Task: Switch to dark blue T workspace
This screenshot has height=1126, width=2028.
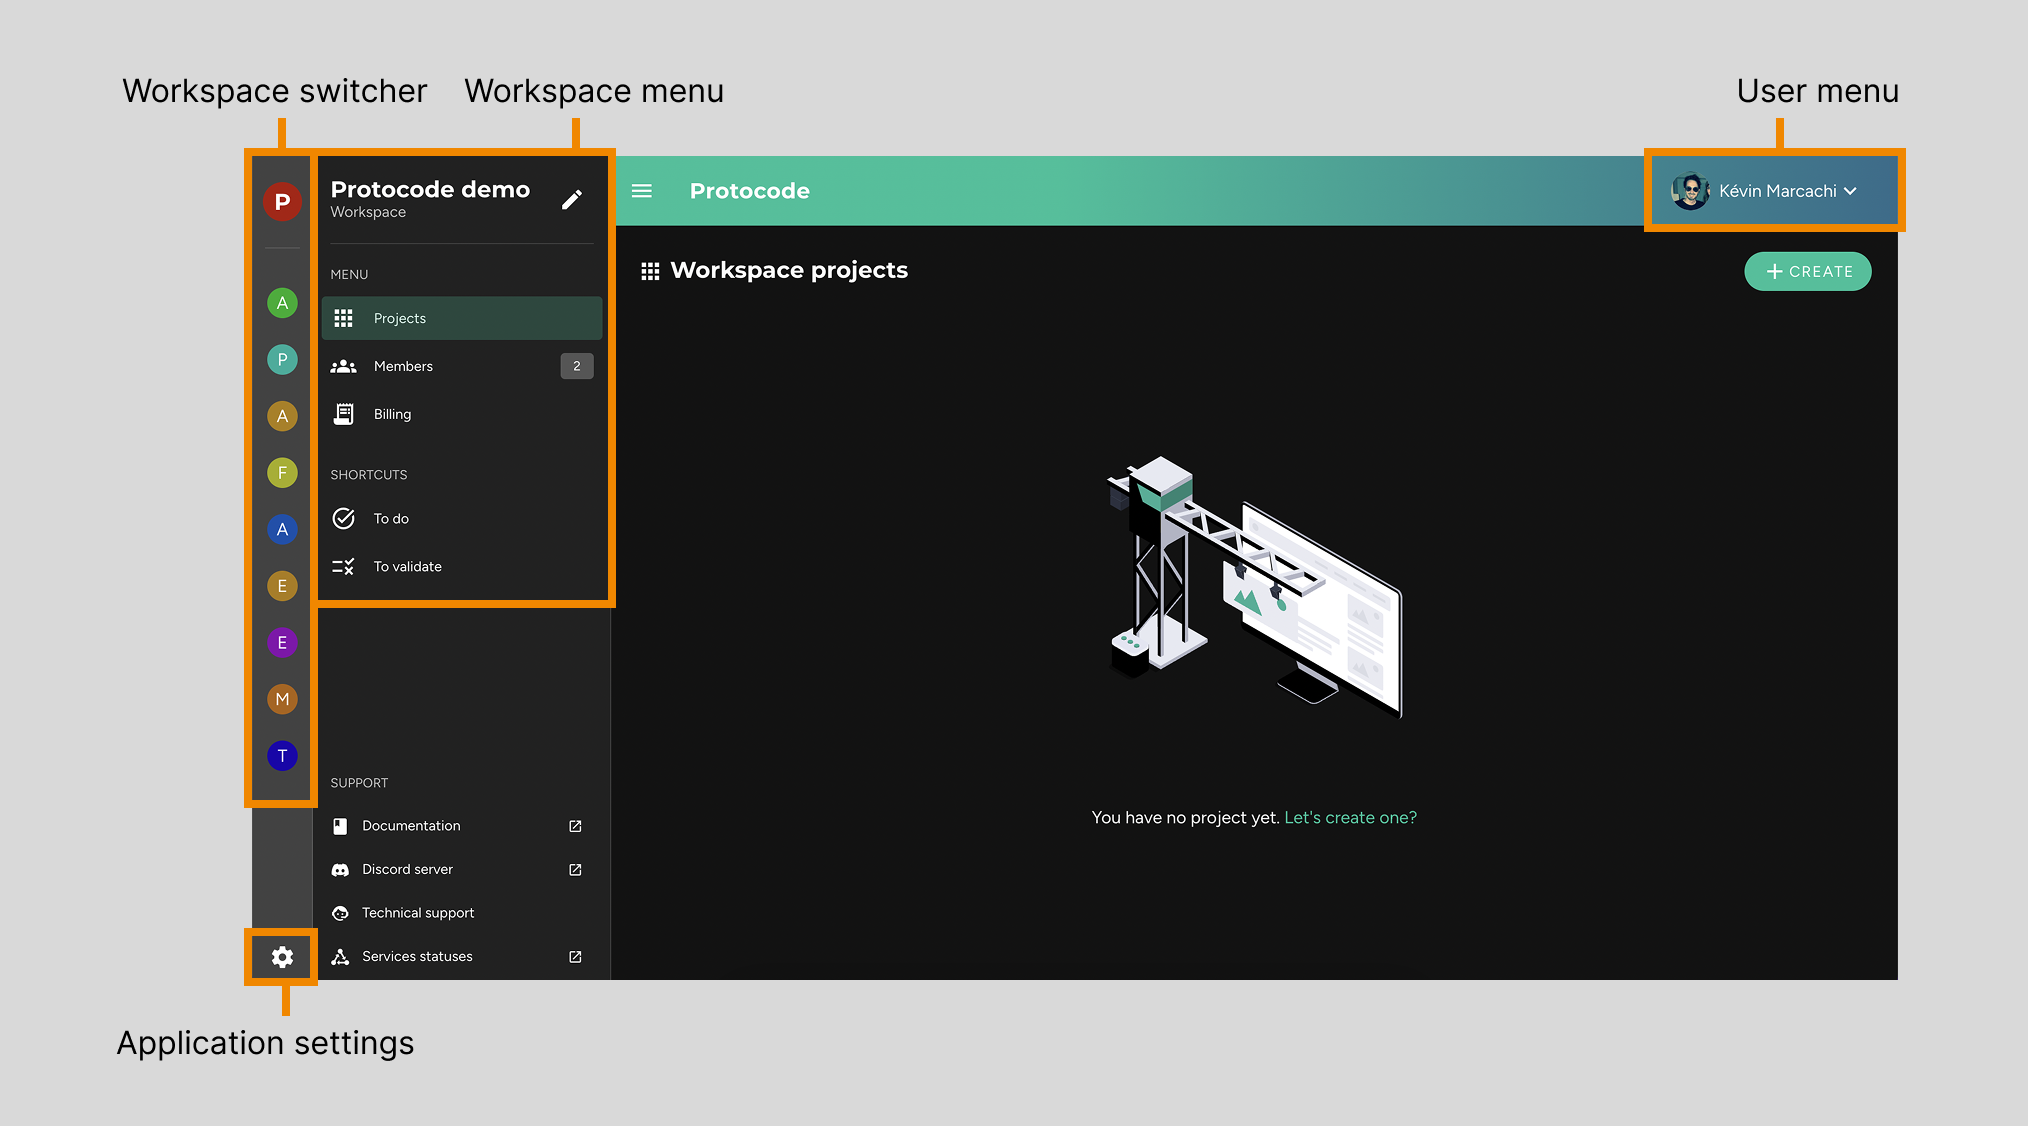Action: 282,756
